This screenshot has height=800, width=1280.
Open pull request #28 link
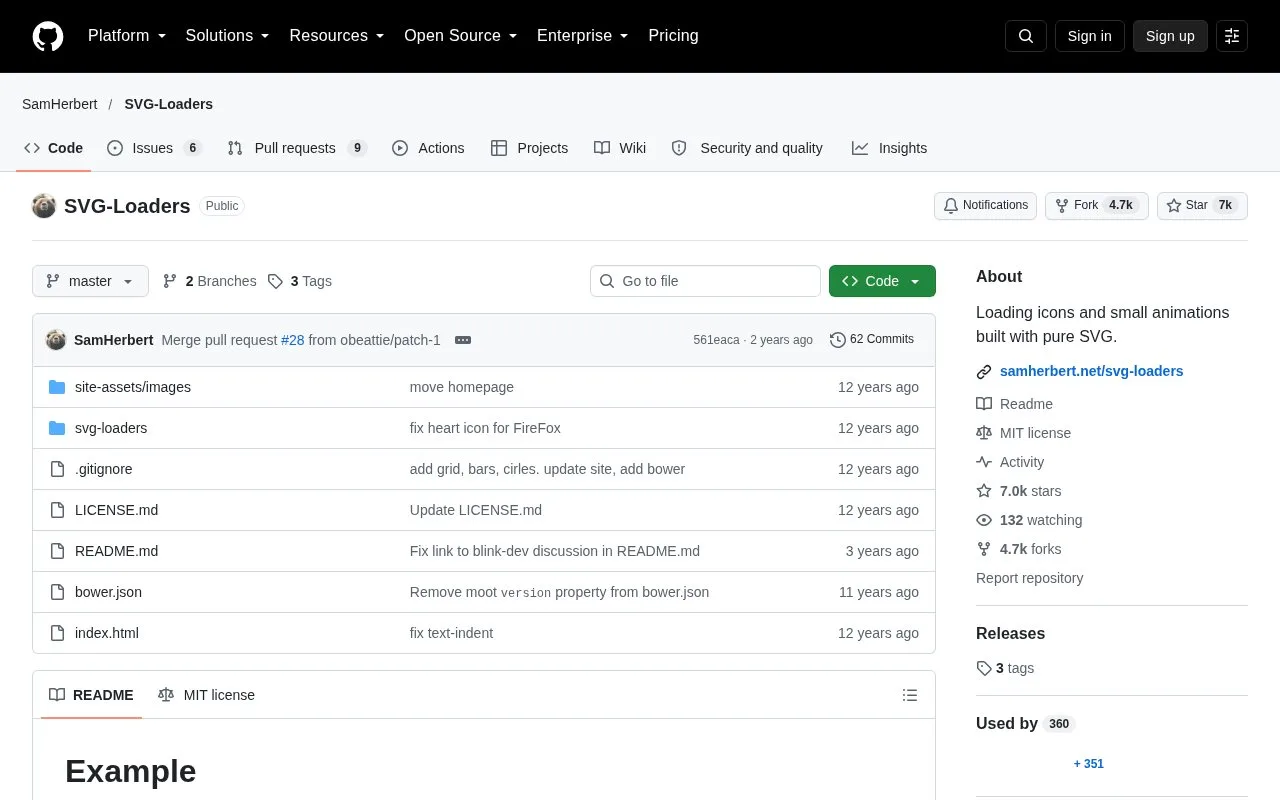(x=292, y=340)
